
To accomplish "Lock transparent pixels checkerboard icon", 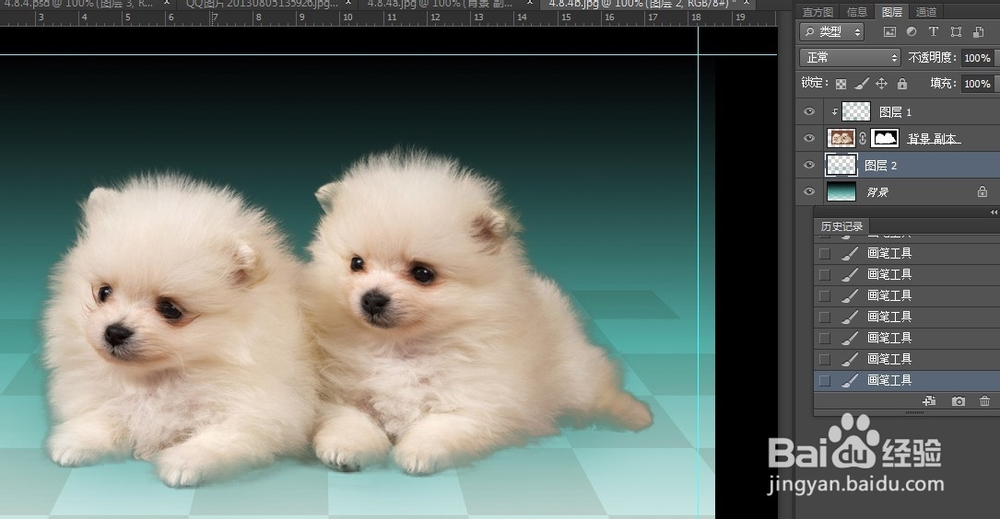I will (841, 84).
